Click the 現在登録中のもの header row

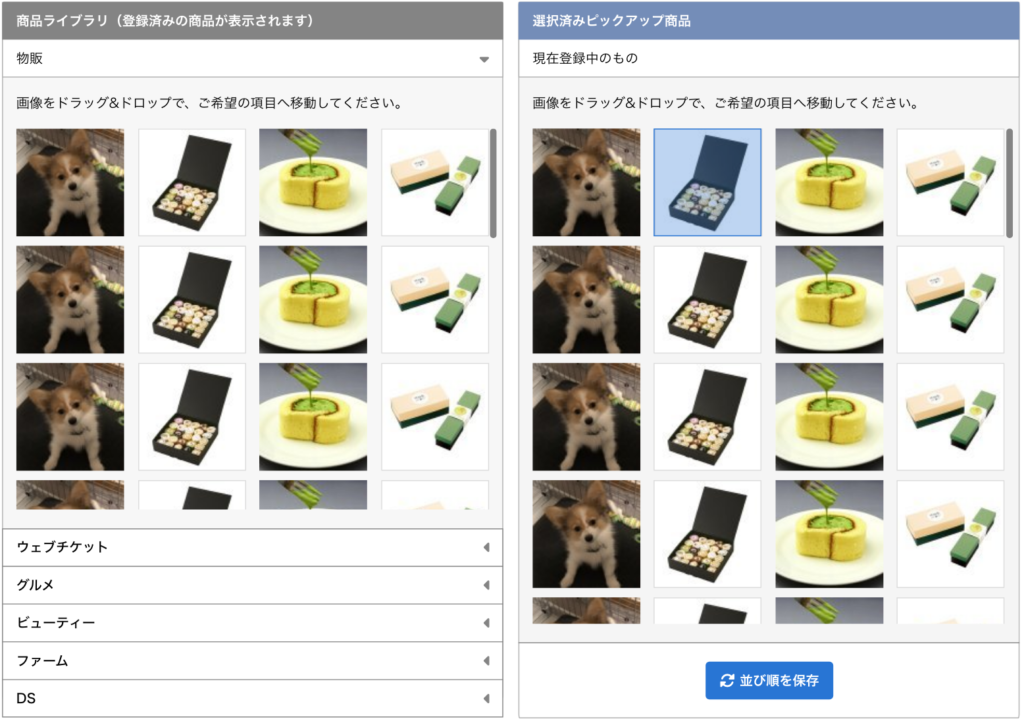tap(769, 58)
